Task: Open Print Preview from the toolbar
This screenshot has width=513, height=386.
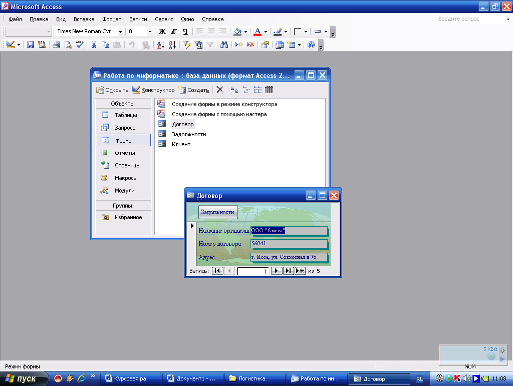Action: point(68,44)
